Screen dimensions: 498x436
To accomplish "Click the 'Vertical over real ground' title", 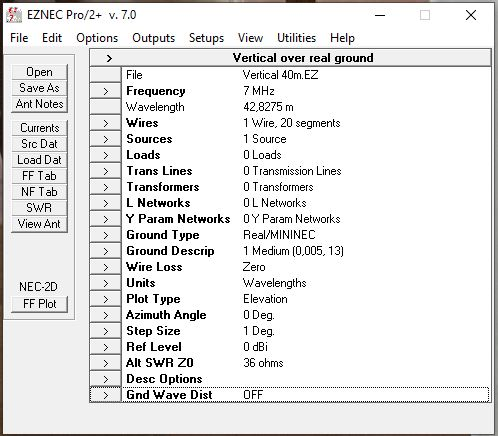I will pyautogui.click(x=303, y=58).
